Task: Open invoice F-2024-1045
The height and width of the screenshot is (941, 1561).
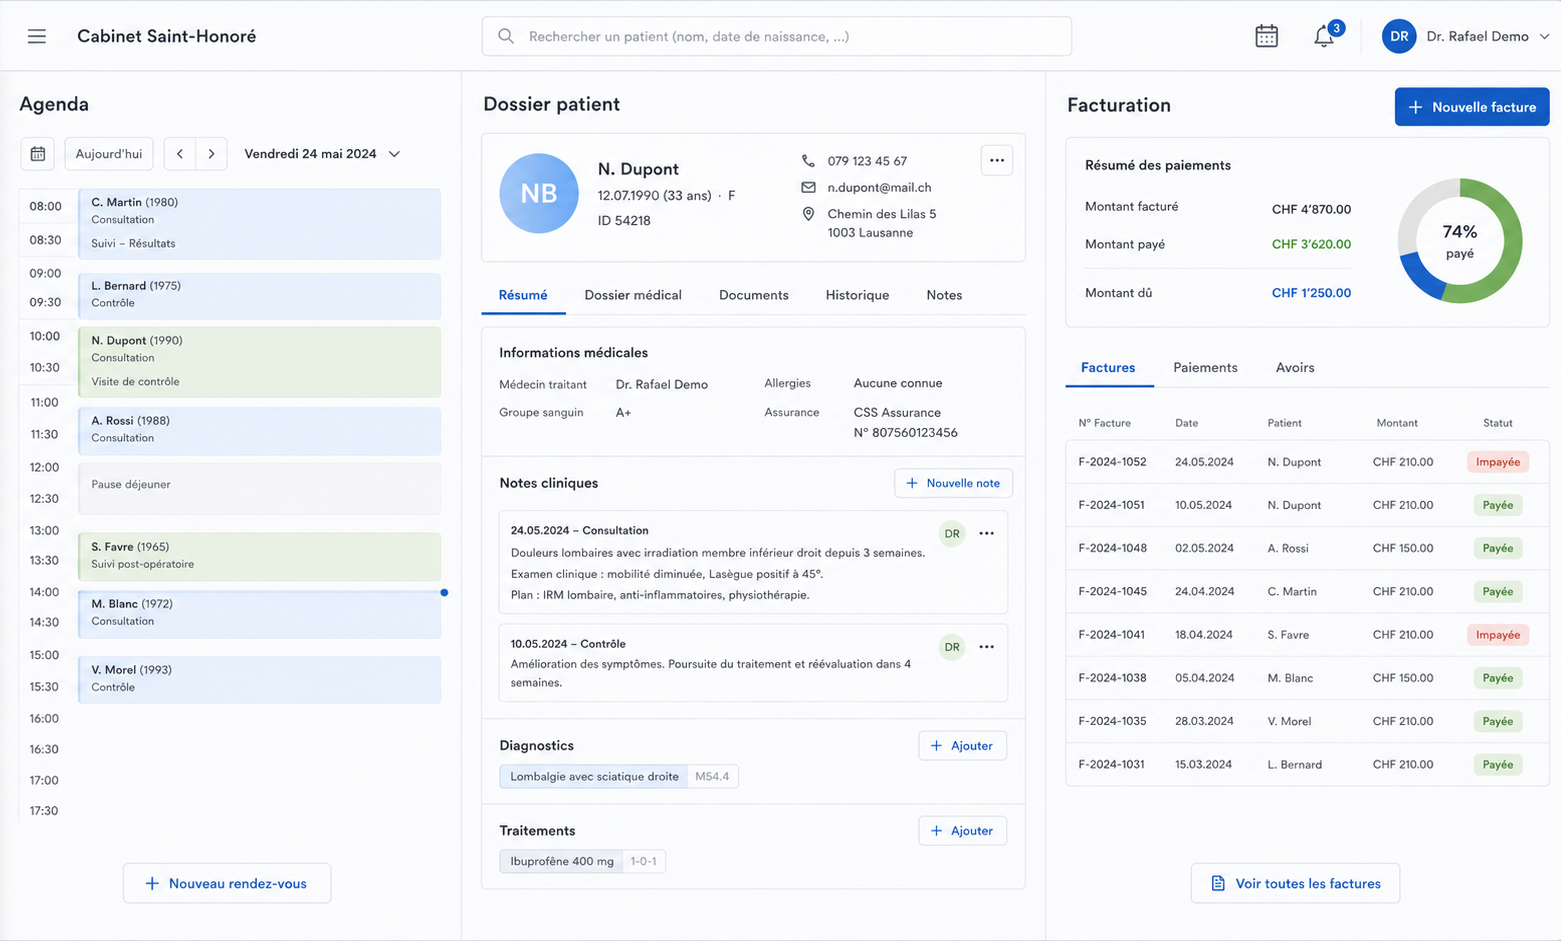Action: point(1307,591)
